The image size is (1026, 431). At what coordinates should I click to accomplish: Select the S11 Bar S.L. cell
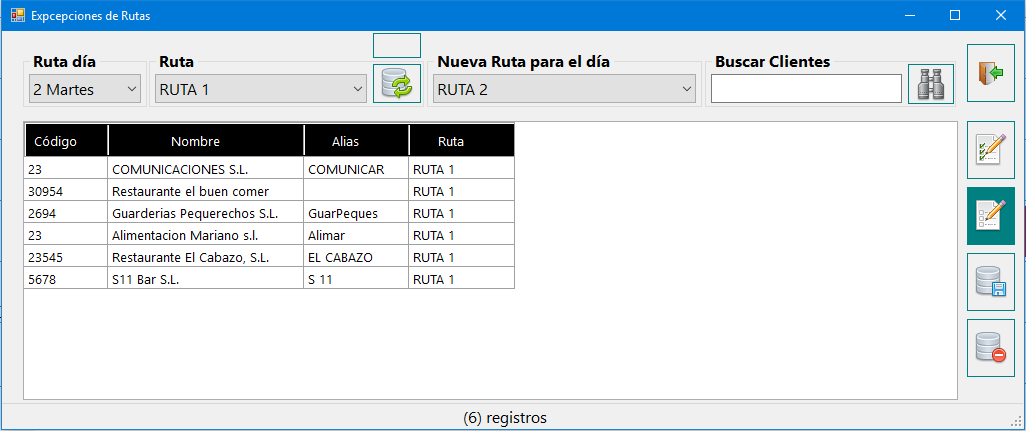(206, 280)
